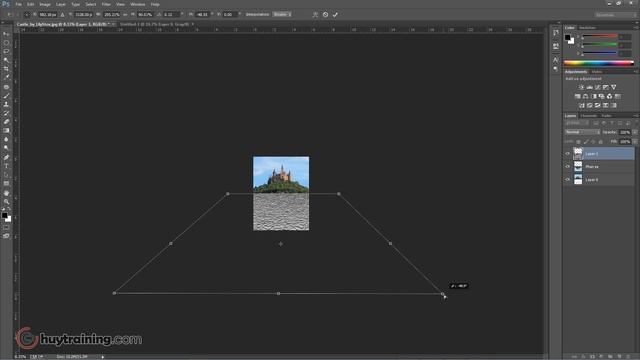Add an Invert adjustment
Screen dimensions: 640x360
(x=582, y=105)
